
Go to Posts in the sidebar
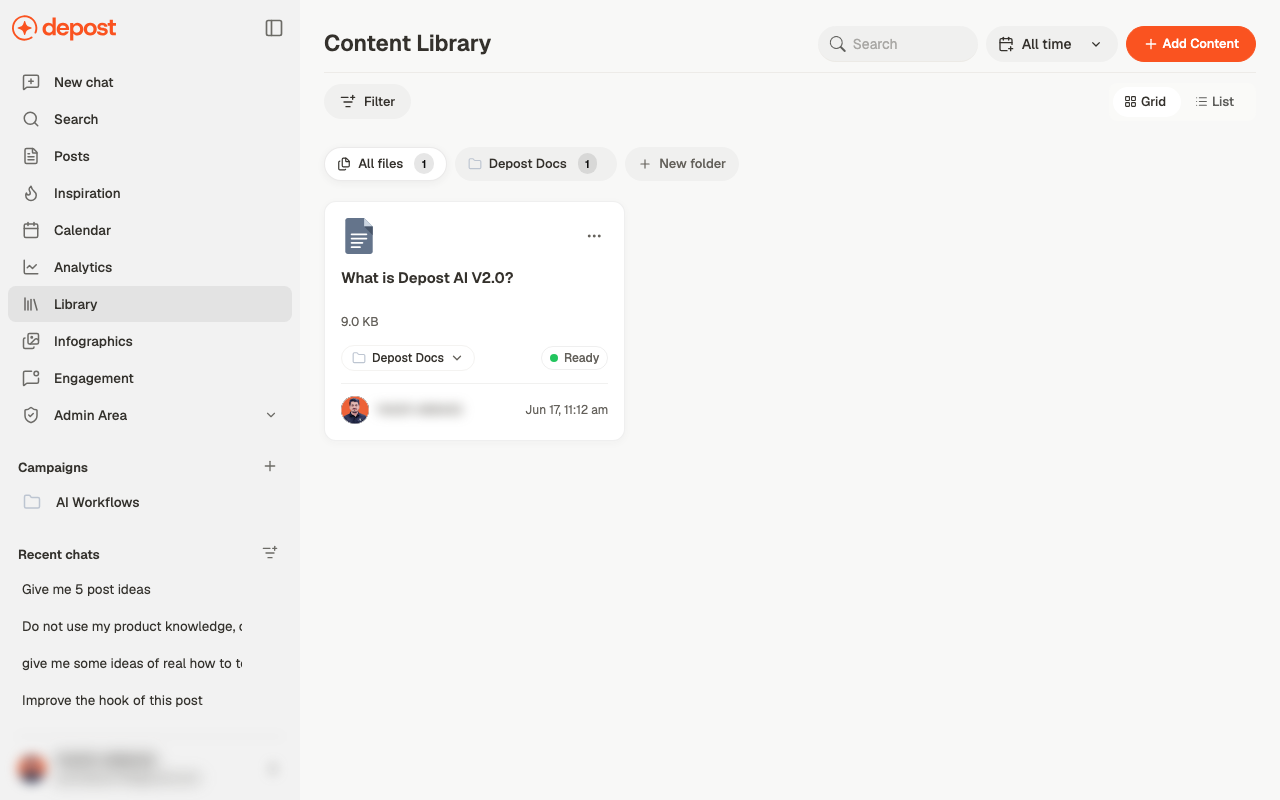[150, 156]
